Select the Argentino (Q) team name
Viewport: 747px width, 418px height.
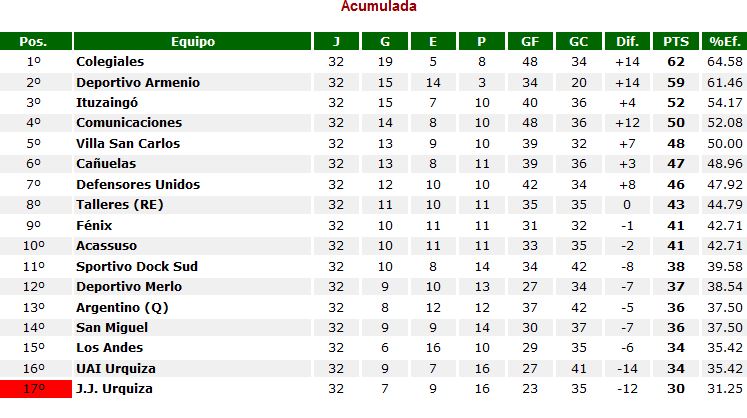point(122,307)
